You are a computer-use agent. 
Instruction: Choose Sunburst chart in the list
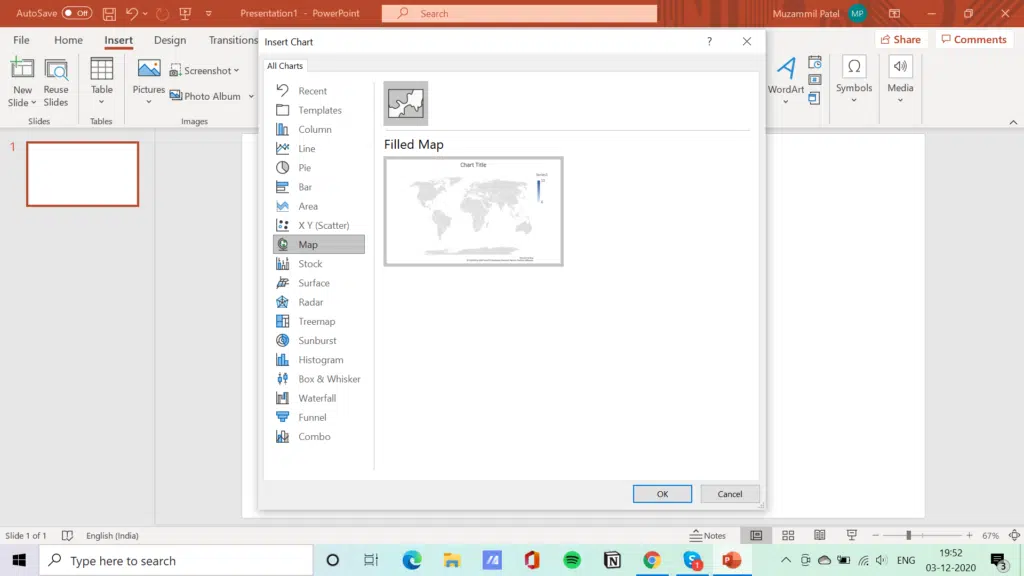point(317,341)
